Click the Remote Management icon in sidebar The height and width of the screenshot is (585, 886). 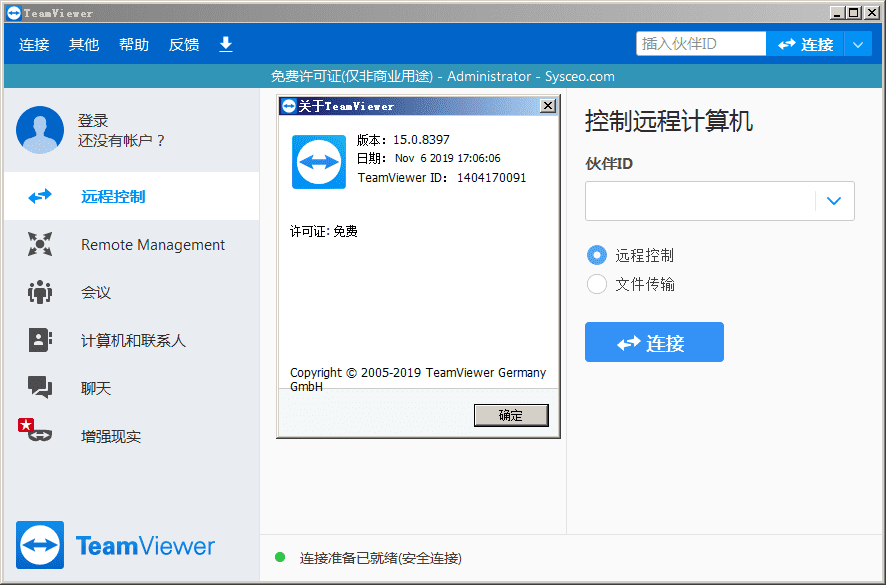point(40,244)
